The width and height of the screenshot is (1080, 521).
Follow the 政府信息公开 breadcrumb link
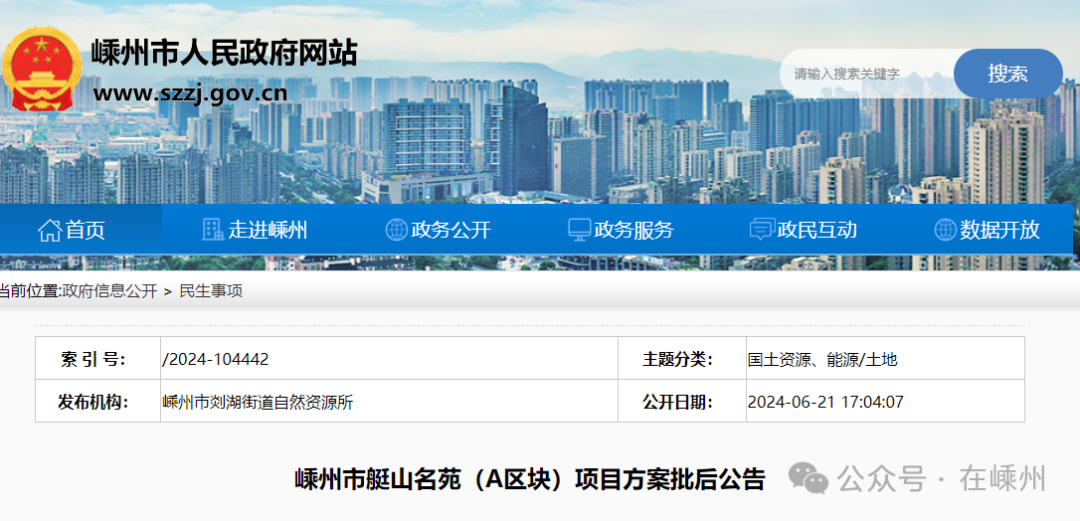click(110, 291)
